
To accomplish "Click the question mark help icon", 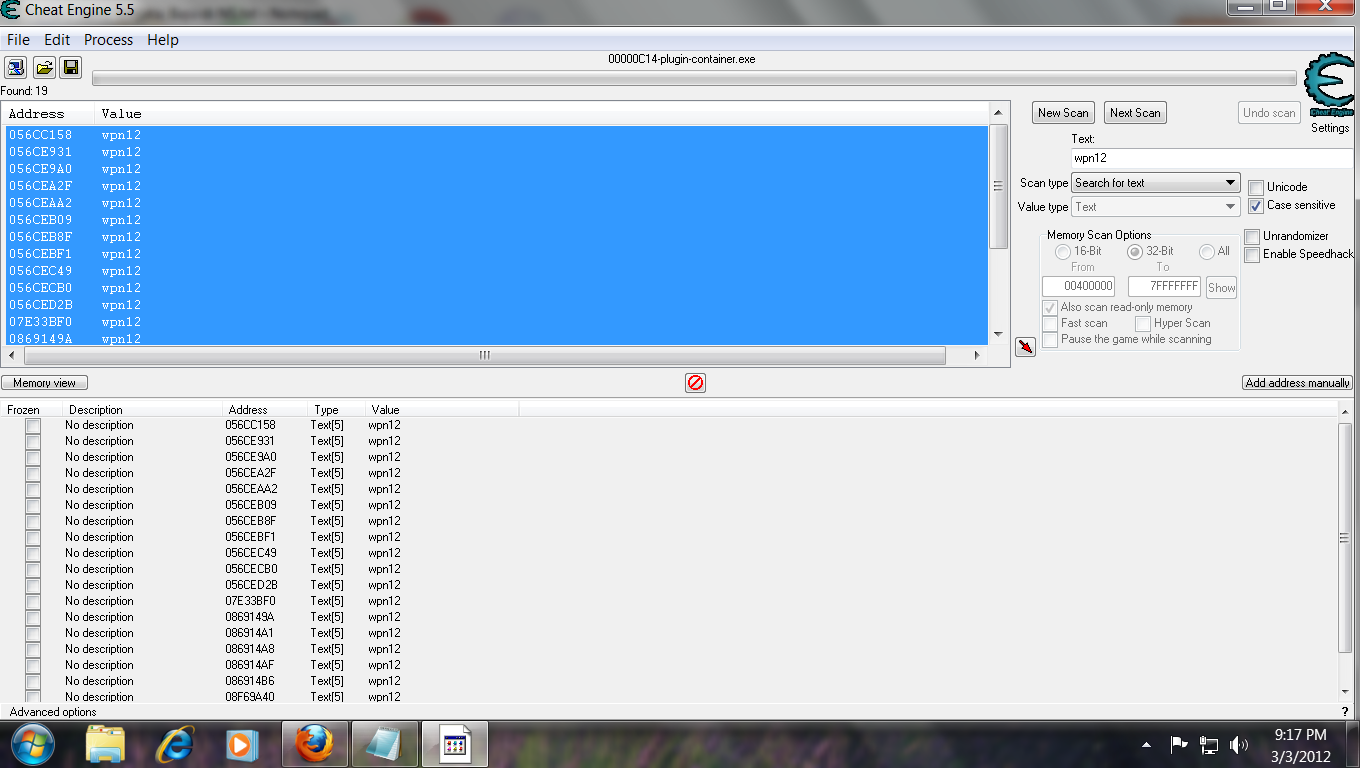I will pyautogui.click(x=1345, y=712).
